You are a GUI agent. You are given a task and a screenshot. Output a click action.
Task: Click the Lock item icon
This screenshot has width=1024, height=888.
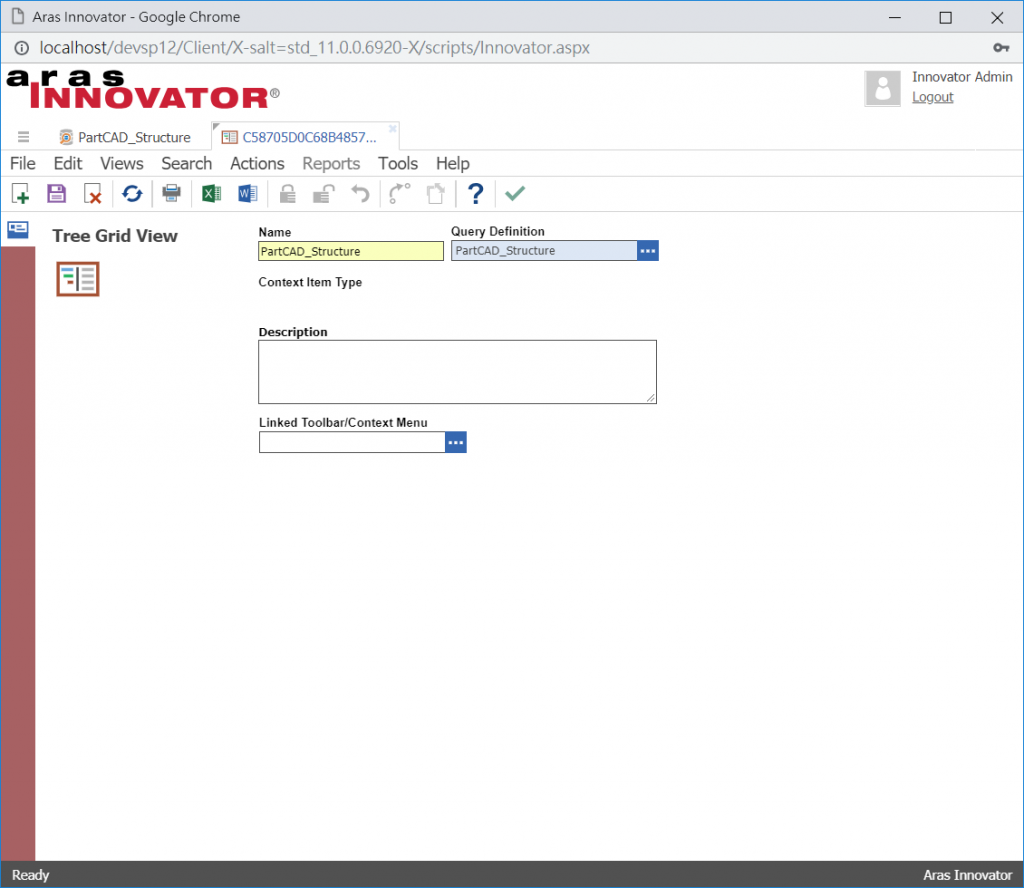(287, 194)
